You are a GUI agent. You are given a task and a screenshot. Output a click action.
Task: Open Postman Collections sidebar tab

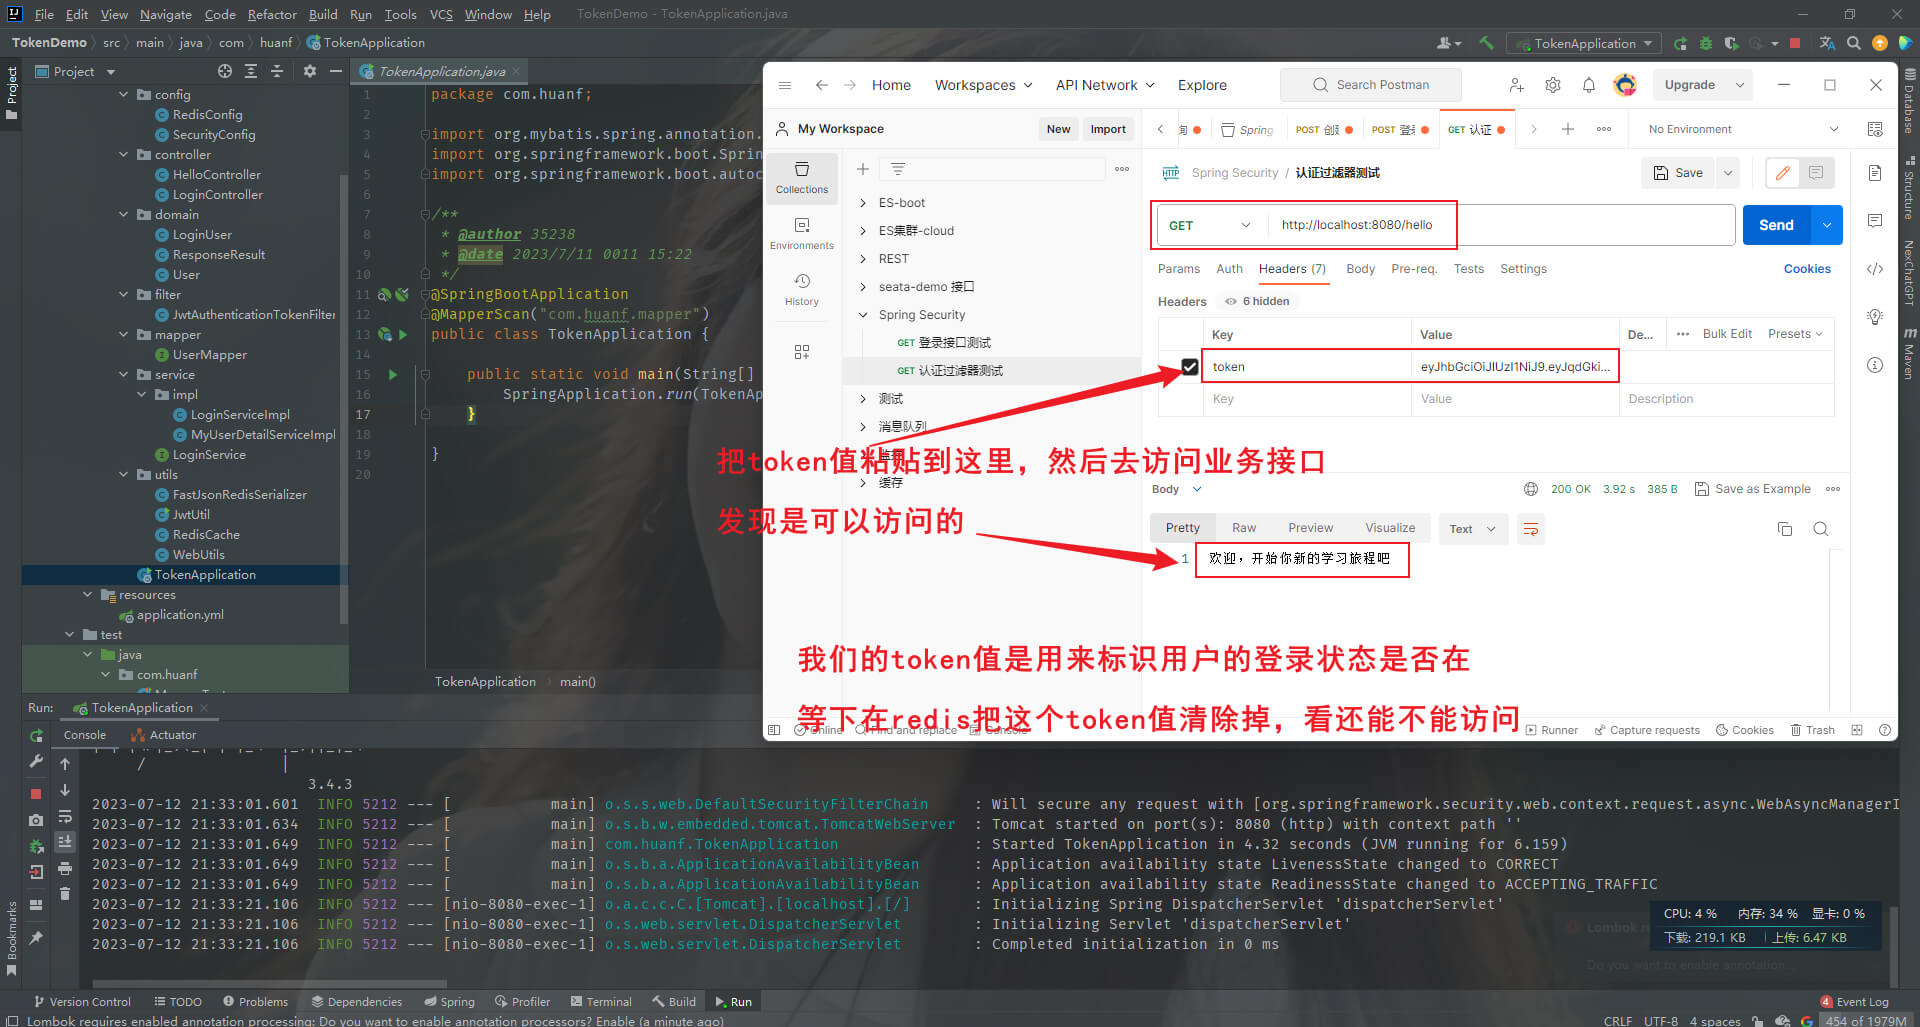[x=802, y=177]
